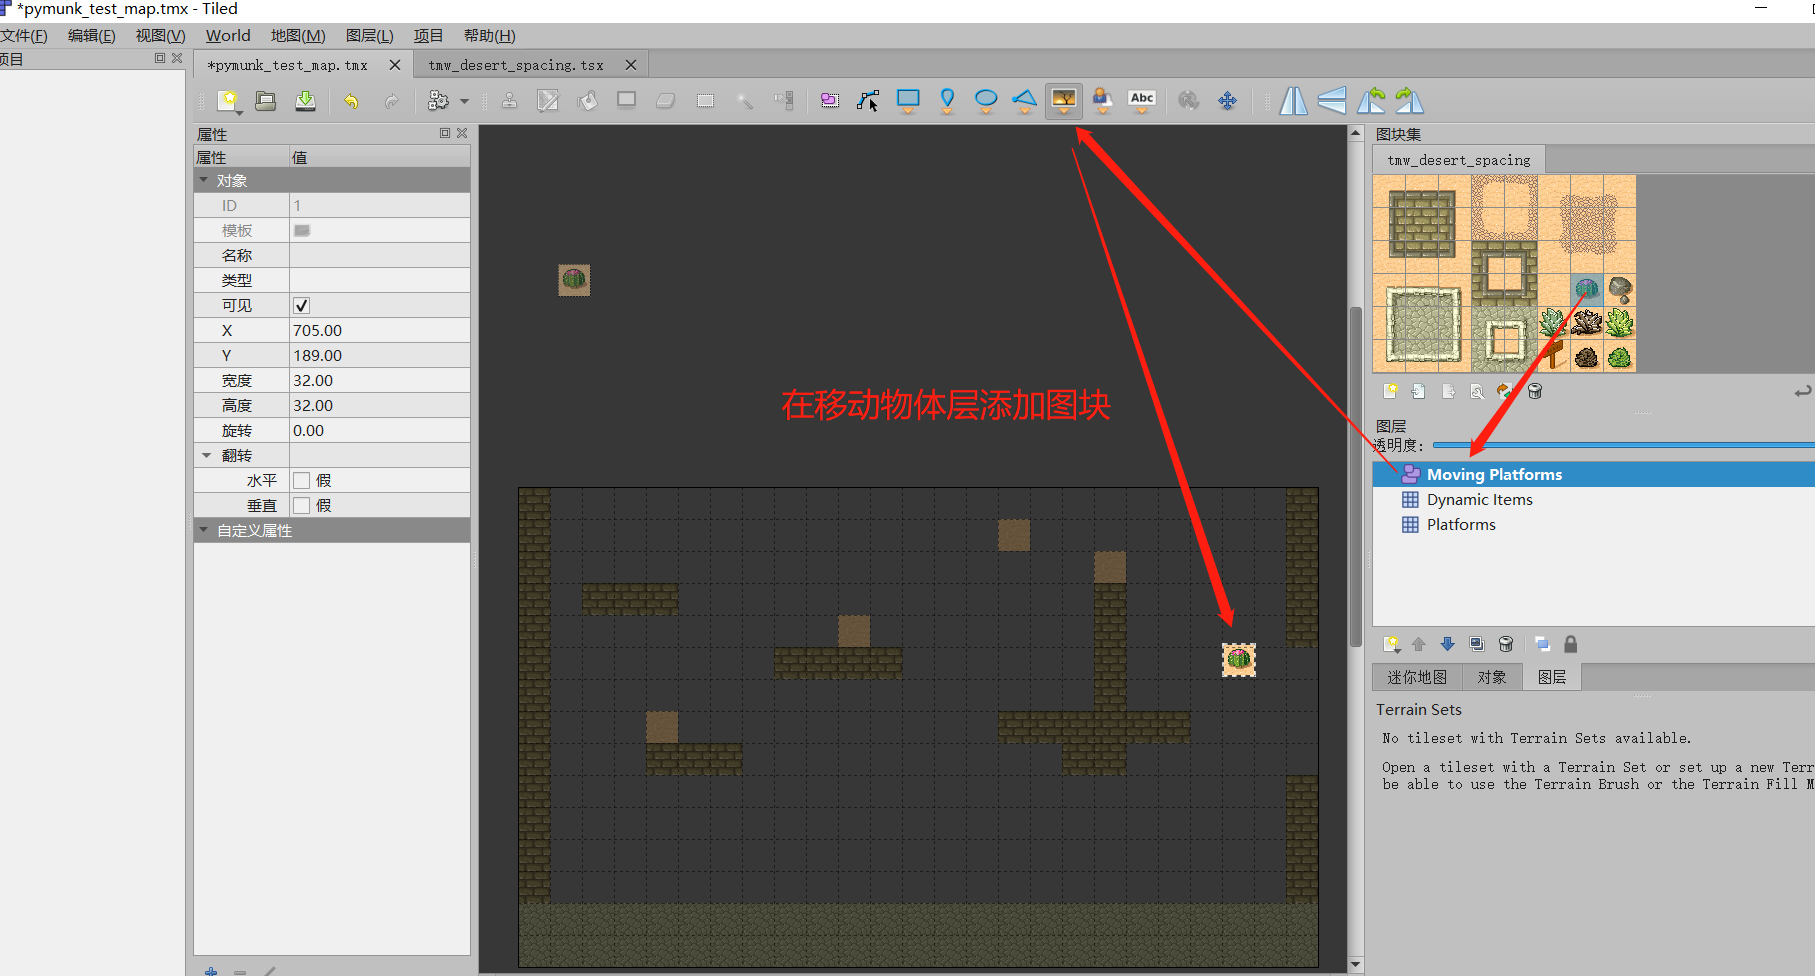Viewport: 1815px width, 976px height.
Task: Open the New Tileset icon below the tileset
Action: point(1390,391)
